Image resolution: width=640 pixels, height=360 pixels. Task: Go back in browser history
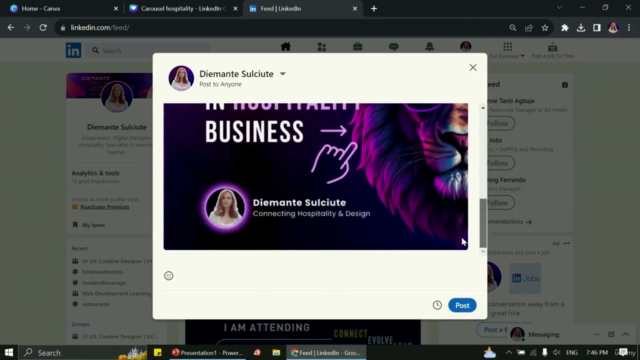click(x=11, y=28)
